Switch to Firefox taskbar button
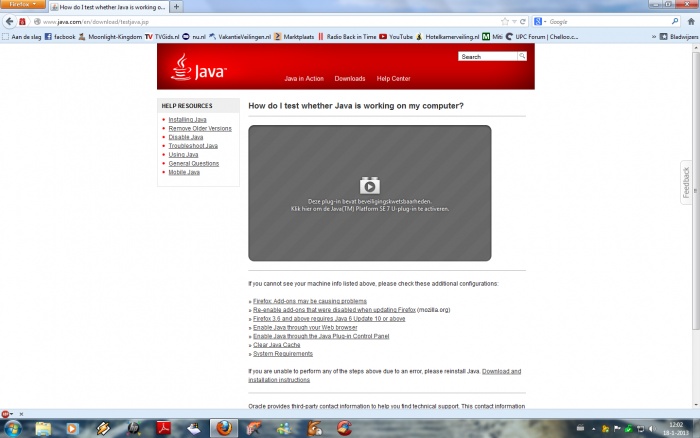Viewport: 700px width, 438px height. point(224,429)
